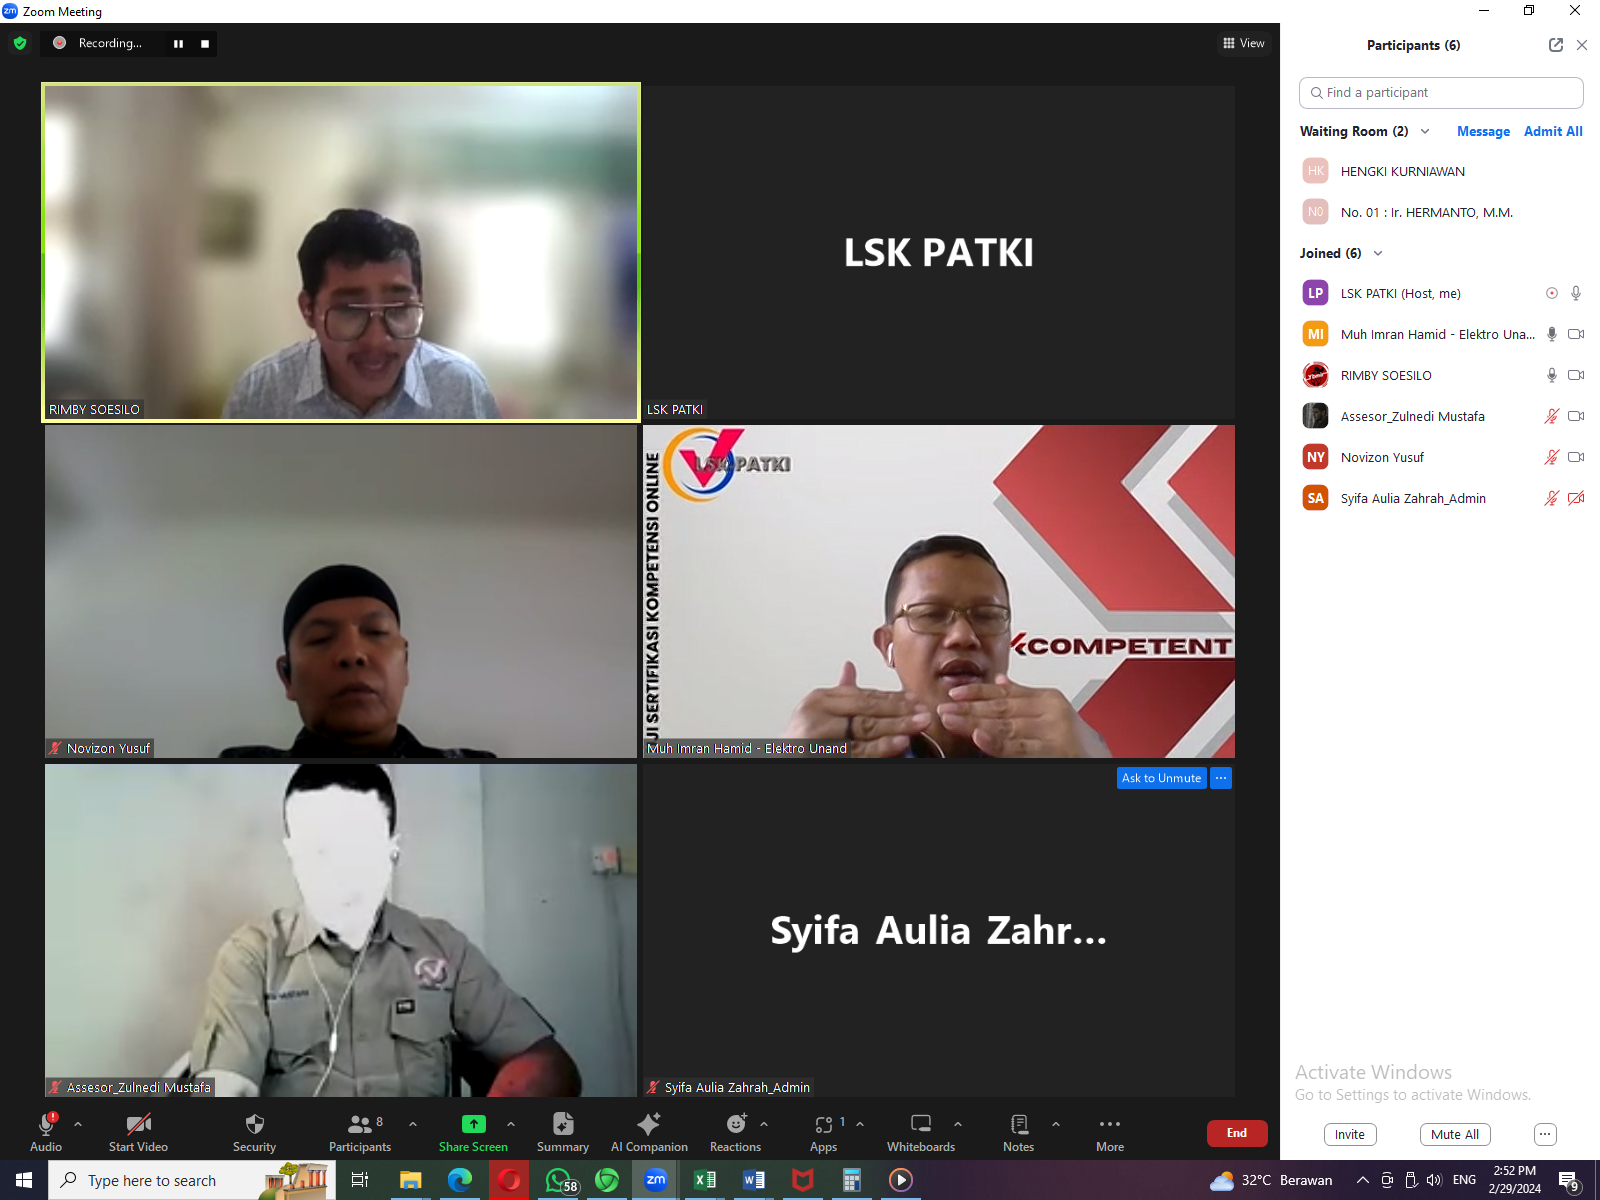1600x1200 pixels.
Task: Expand the Audio options arrow
Action: (x=78, y=1124)
